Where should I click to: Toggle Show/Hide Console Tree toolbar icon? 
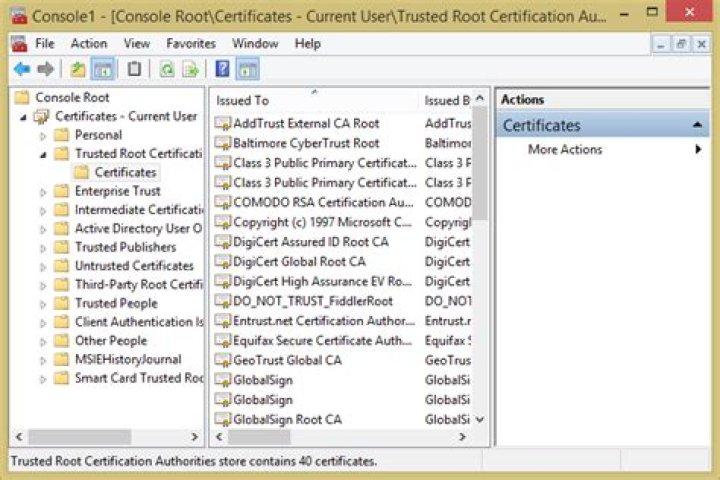(103, 69)
